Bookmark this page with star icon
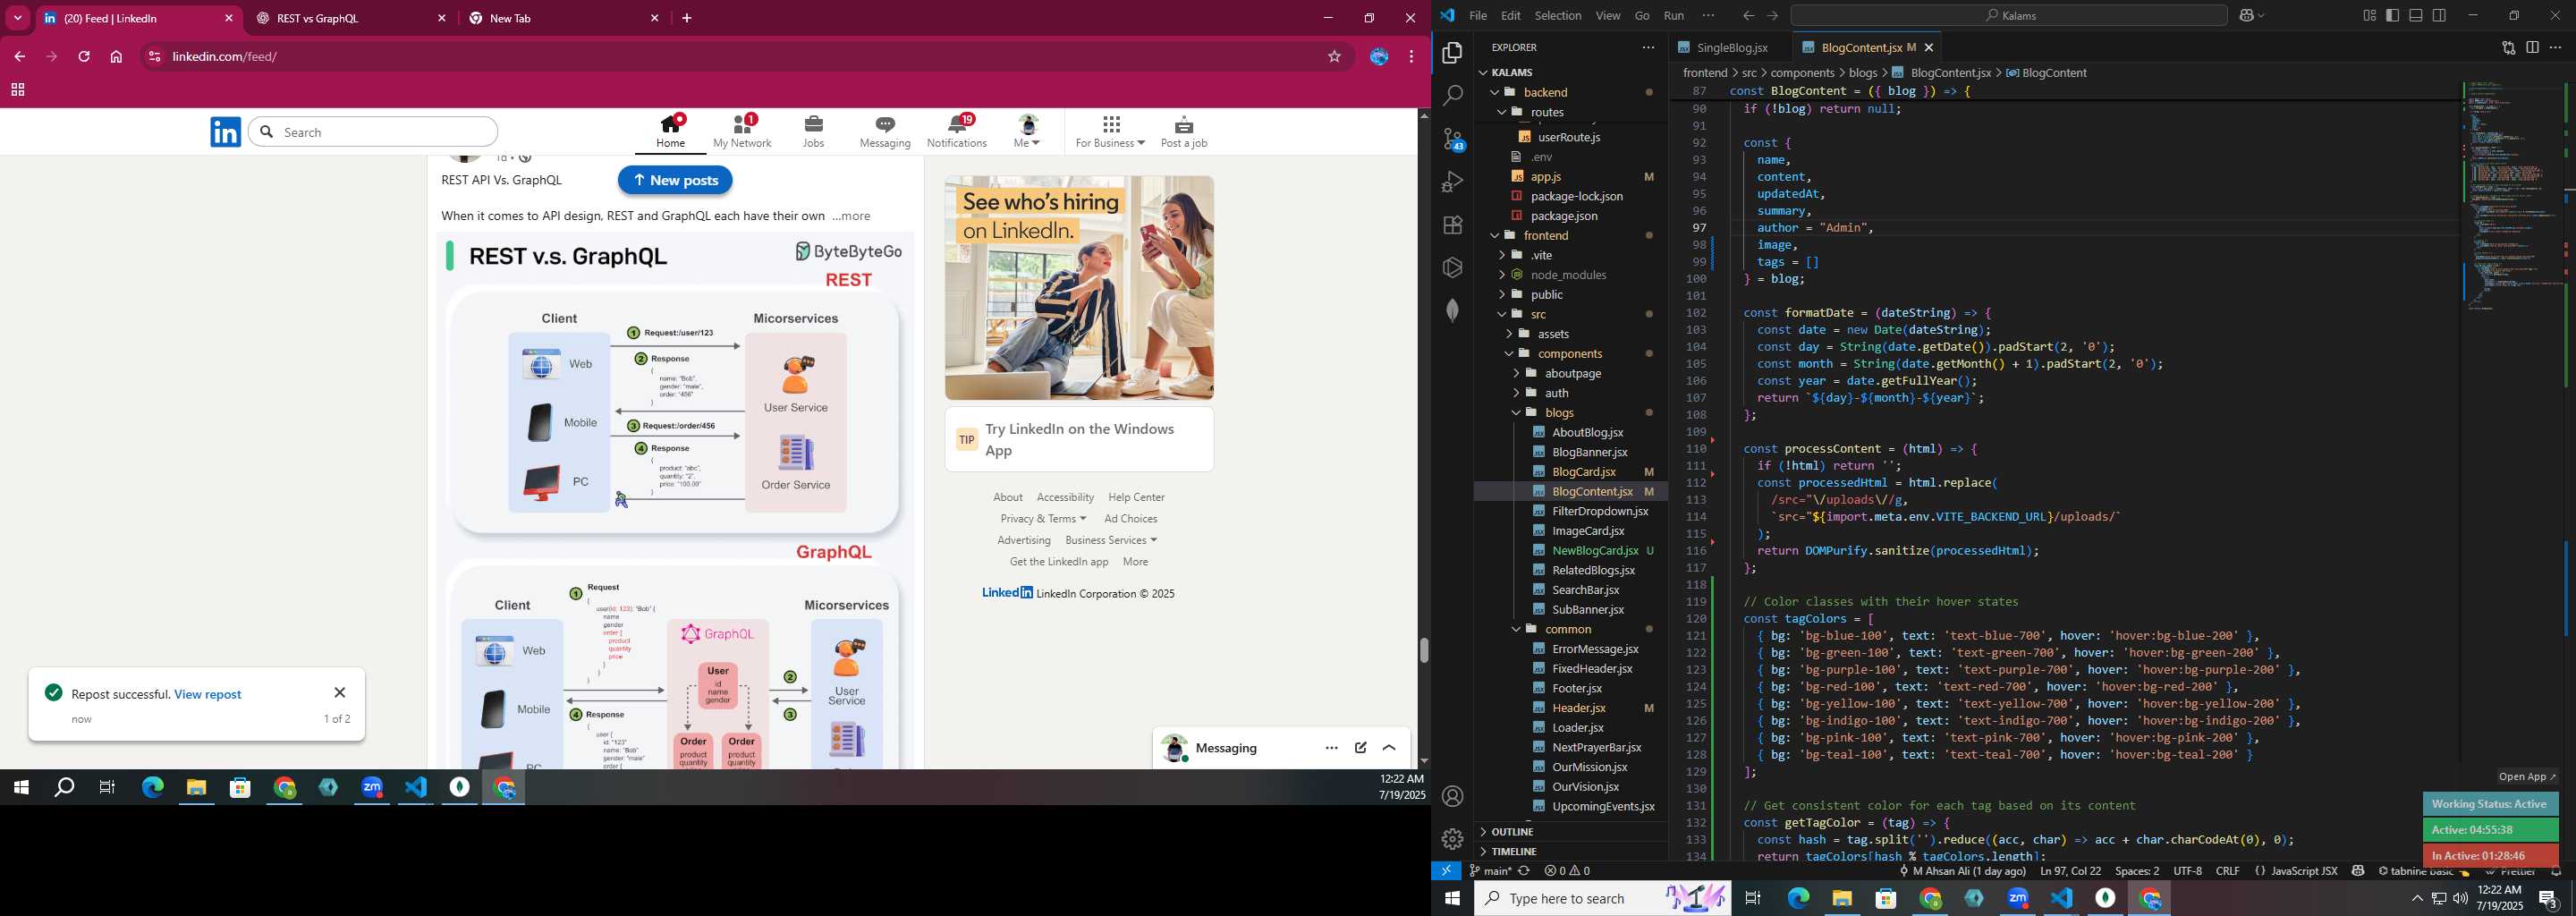Viewport: 2576px width, 916px height. click(x=1334, y=57)
